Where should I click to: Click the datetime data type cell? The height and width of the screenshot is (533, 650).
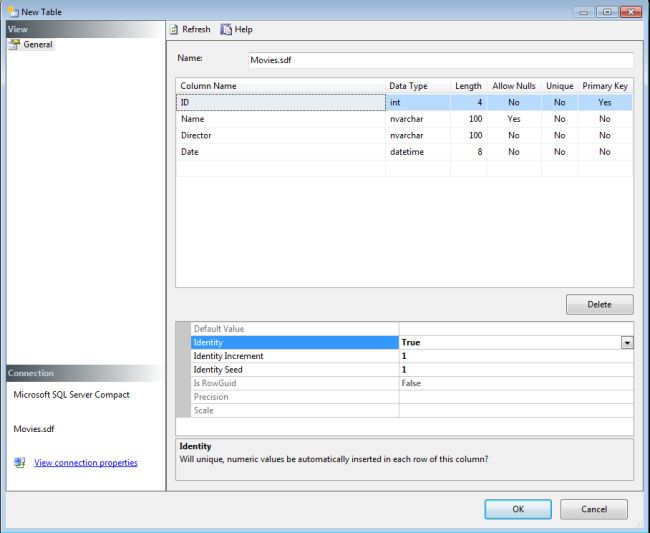click(x=418, y=152)
